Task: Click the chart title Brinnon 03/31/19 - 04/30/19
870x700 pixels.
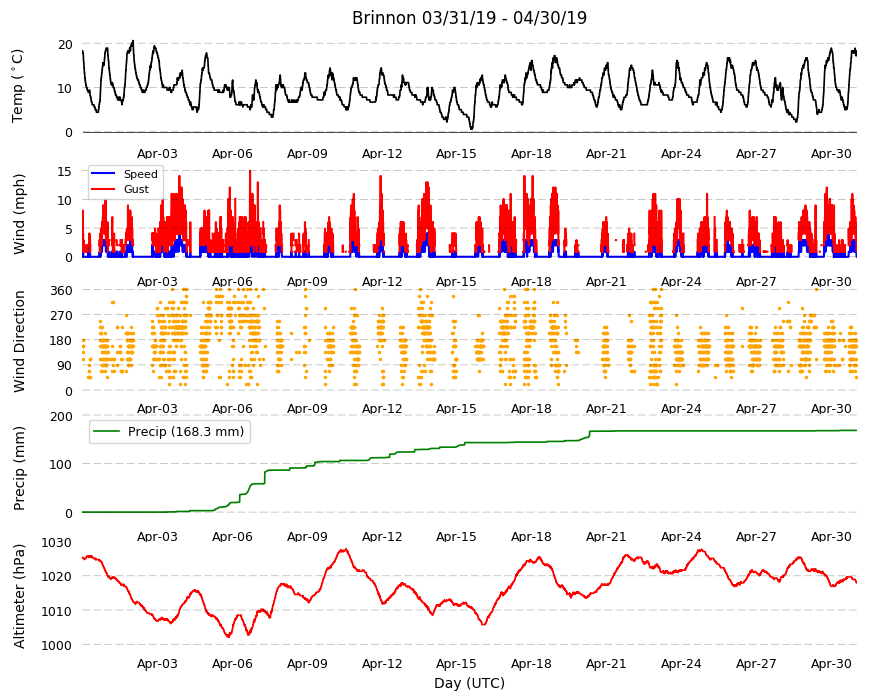Action: (469, 18)
